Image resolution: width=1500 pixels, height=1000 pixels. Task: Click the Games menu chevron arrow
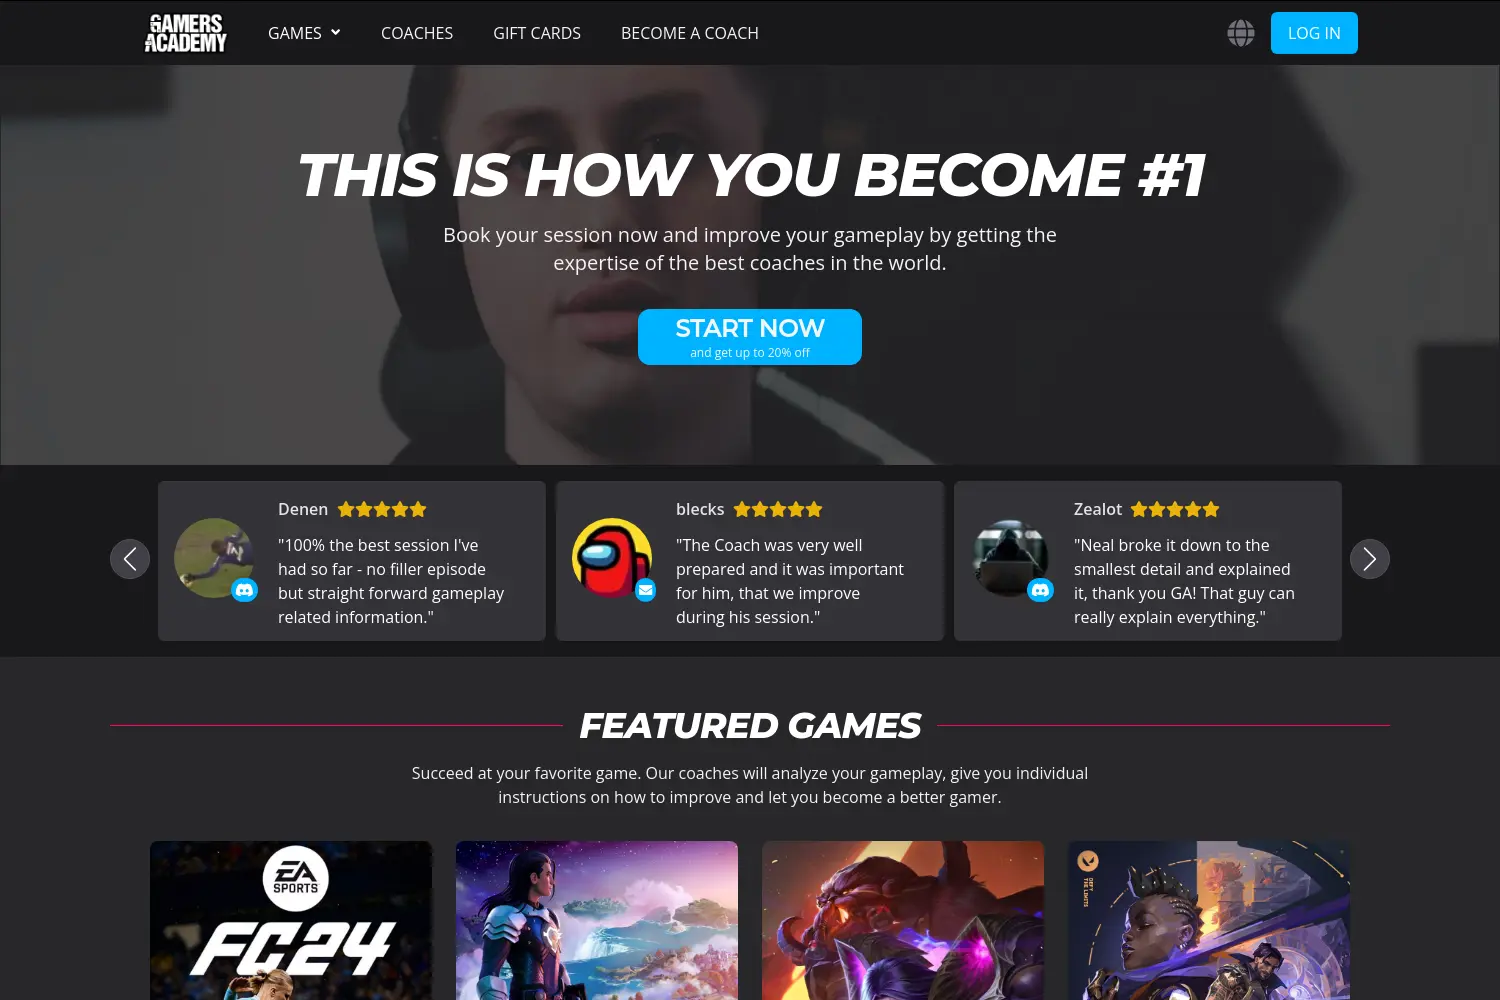(x=336, y=32)
